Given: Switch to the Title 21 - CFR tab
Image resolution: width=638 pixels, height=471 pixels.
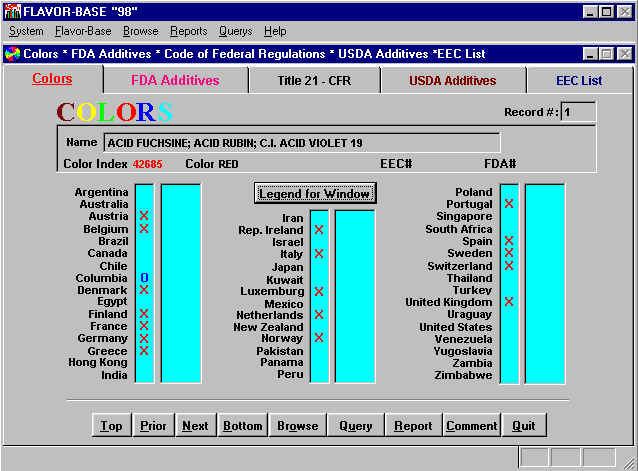Looking at the screenshot, I should click(x=314, y=81).
